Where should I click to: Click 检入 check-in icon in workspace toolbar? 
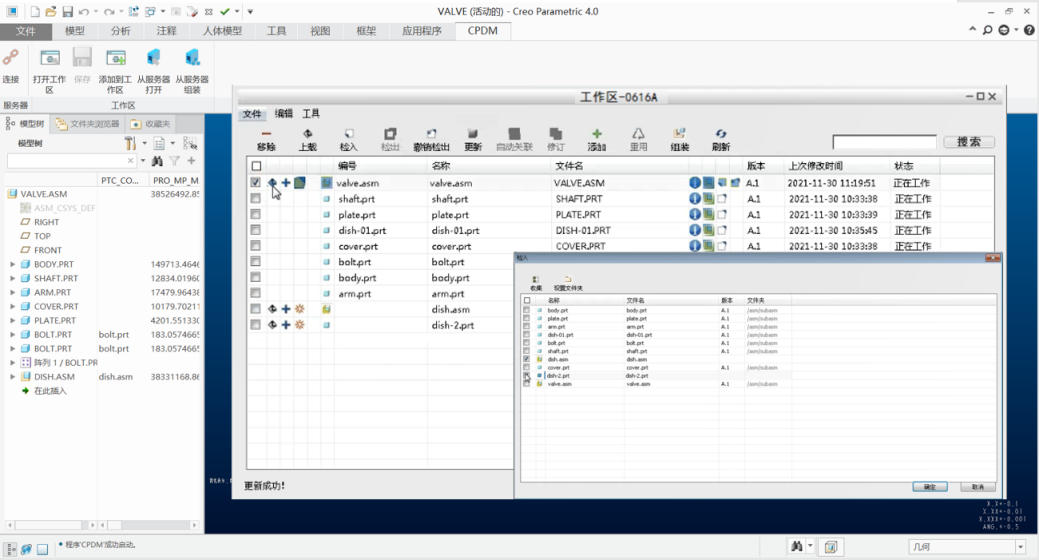(349, 134)
